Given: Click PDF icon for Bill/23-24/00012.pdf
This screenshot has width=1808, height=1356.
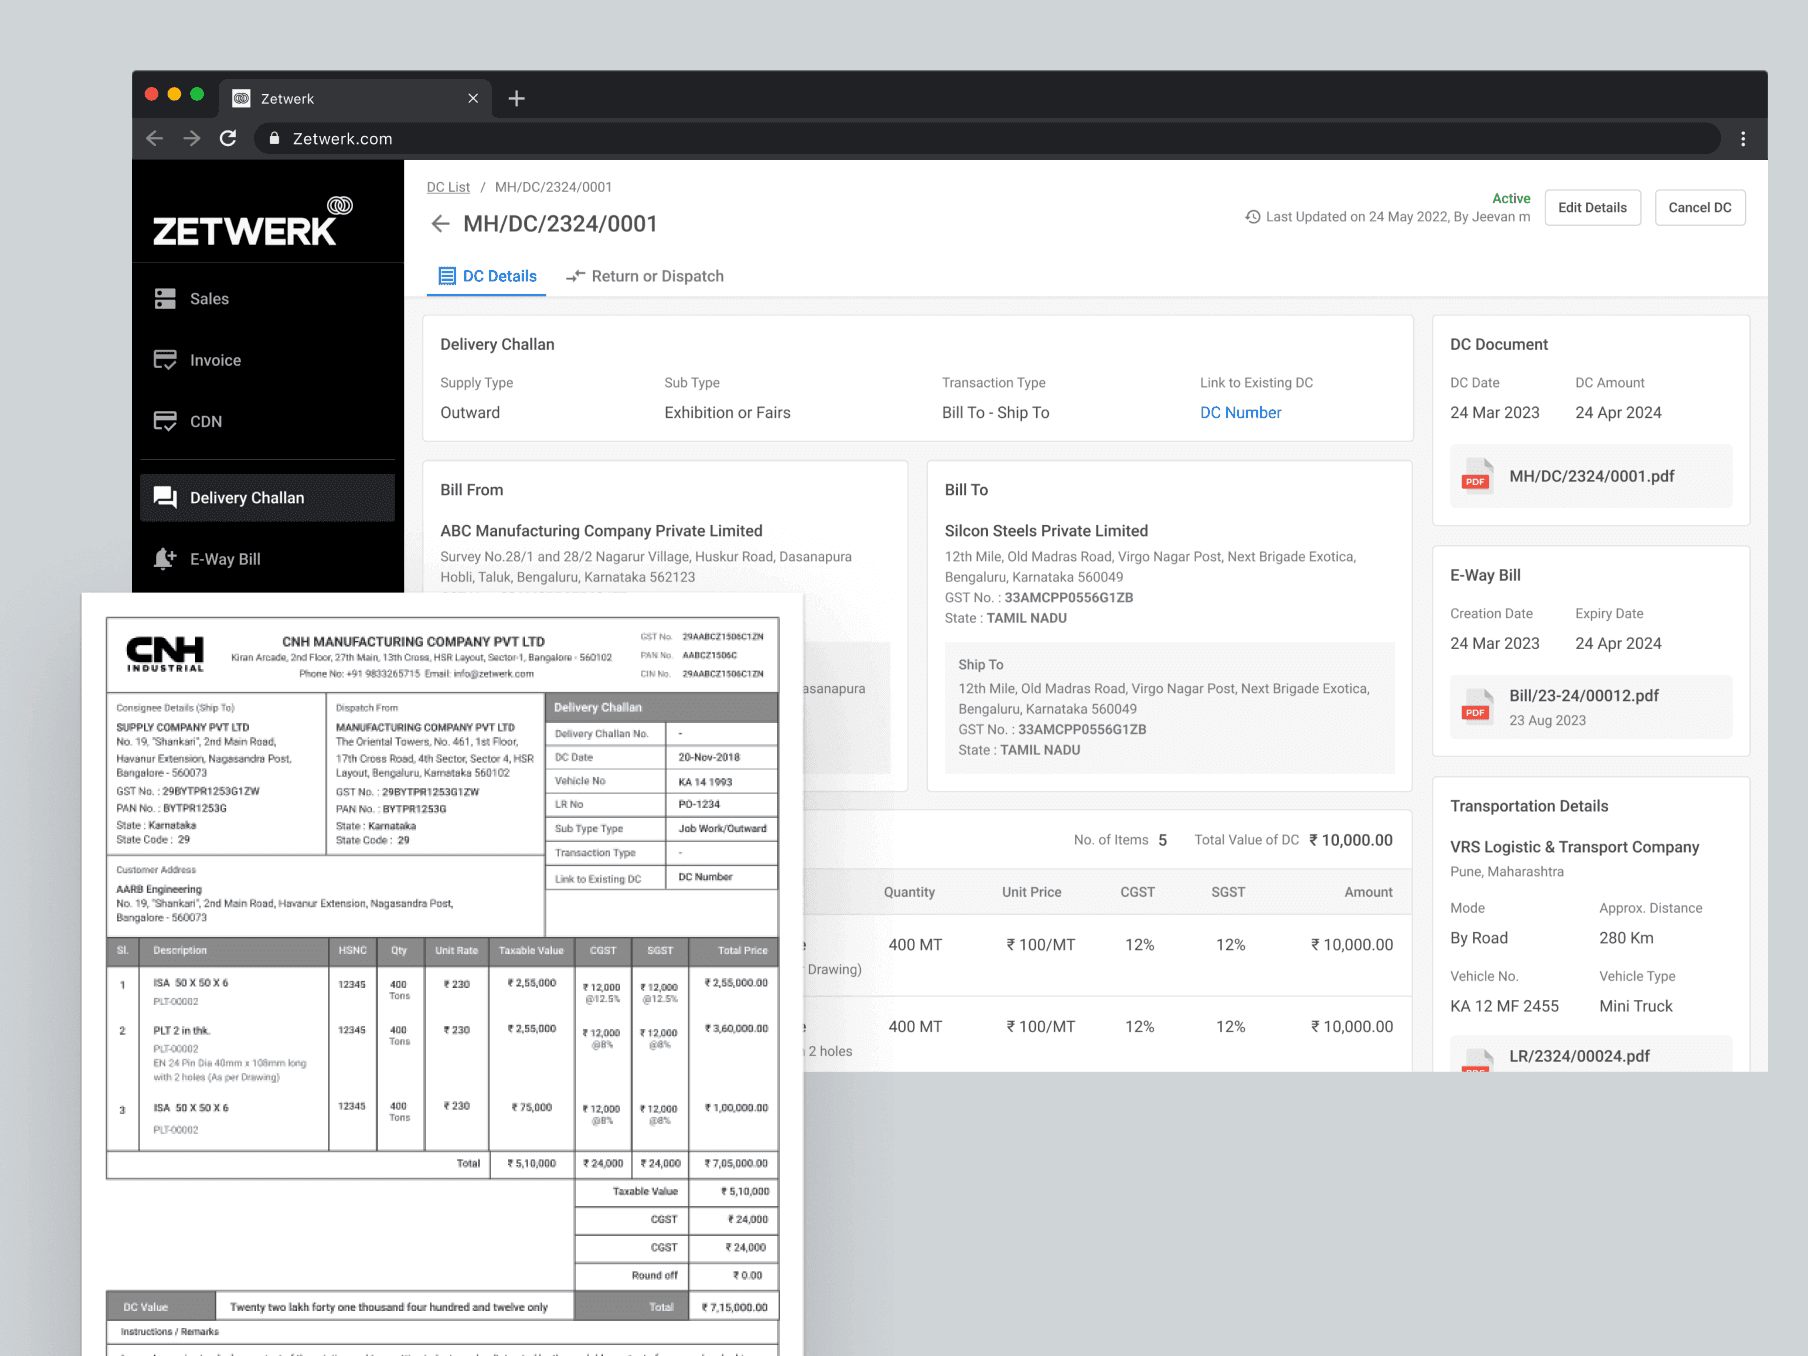Looking at the screenshot, I should tap(1476, 707).
